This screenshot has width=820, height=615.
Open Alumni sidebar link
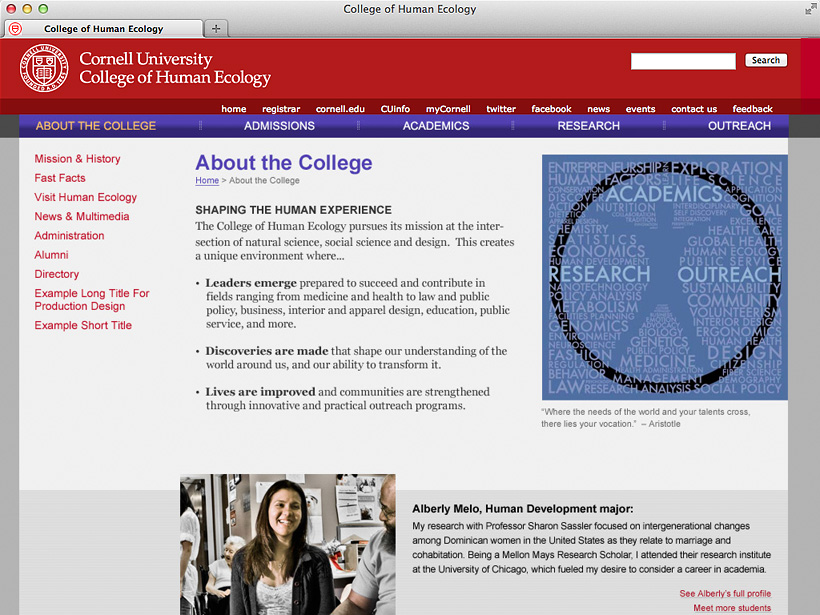coord(51,255)
